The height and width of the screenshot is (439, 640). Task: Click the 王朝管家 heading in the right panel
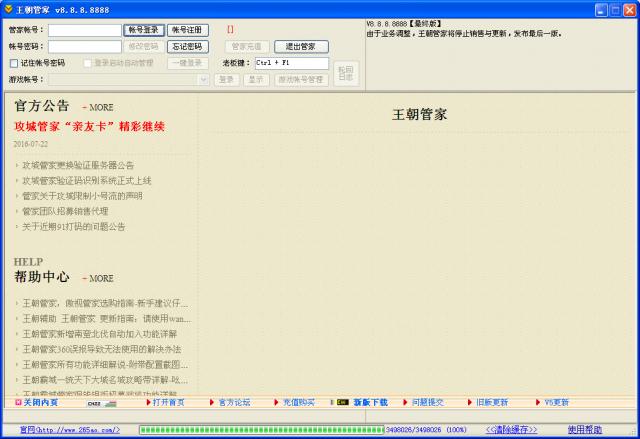[420, 115]
